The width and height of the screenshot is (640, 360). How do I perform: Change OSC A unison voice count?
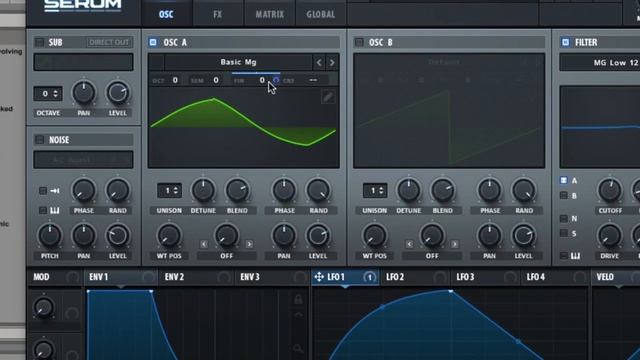(169, 191)
